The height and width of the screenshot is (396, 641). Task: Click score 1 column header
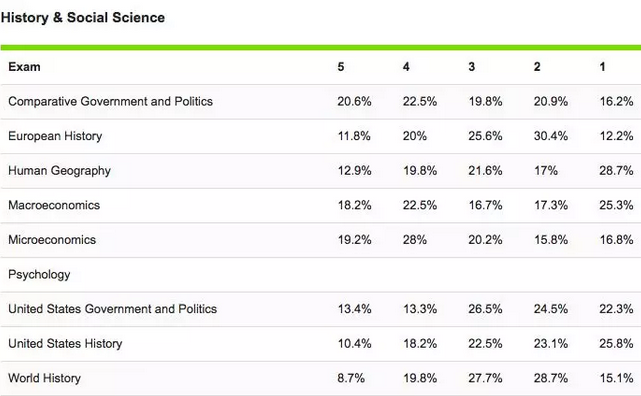tap(602, 67)
